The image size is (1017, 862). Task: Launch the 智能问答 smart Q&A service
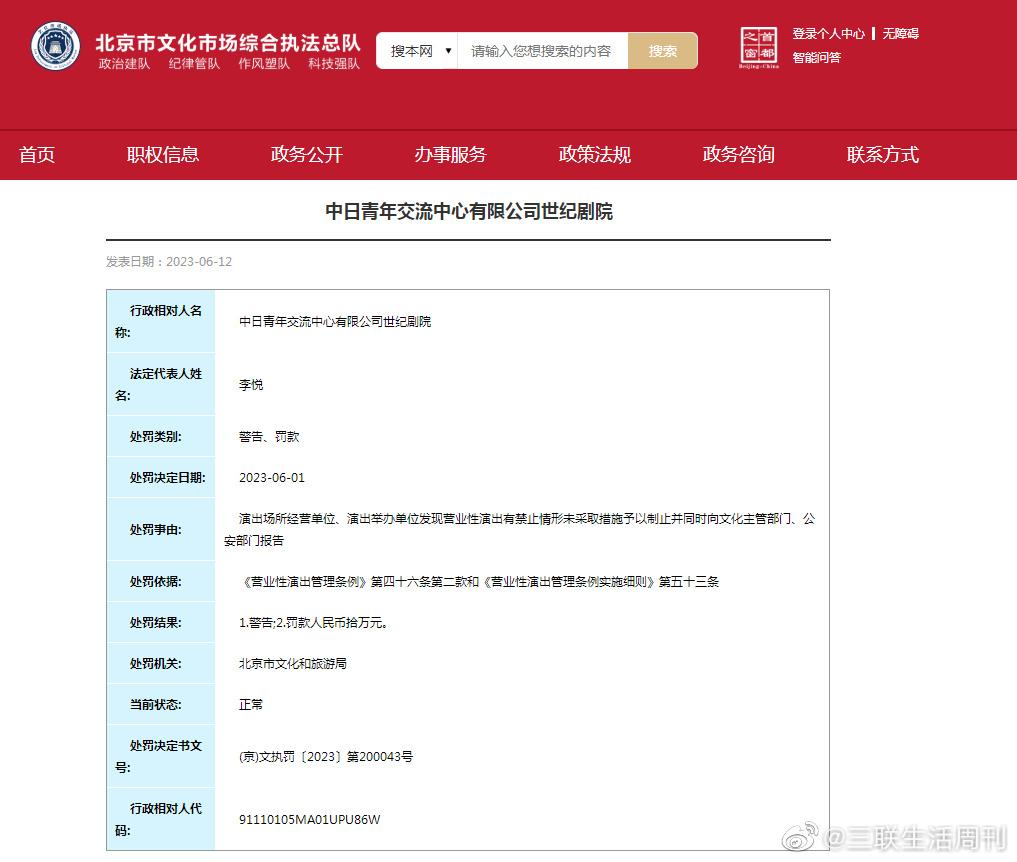(817, 58)
